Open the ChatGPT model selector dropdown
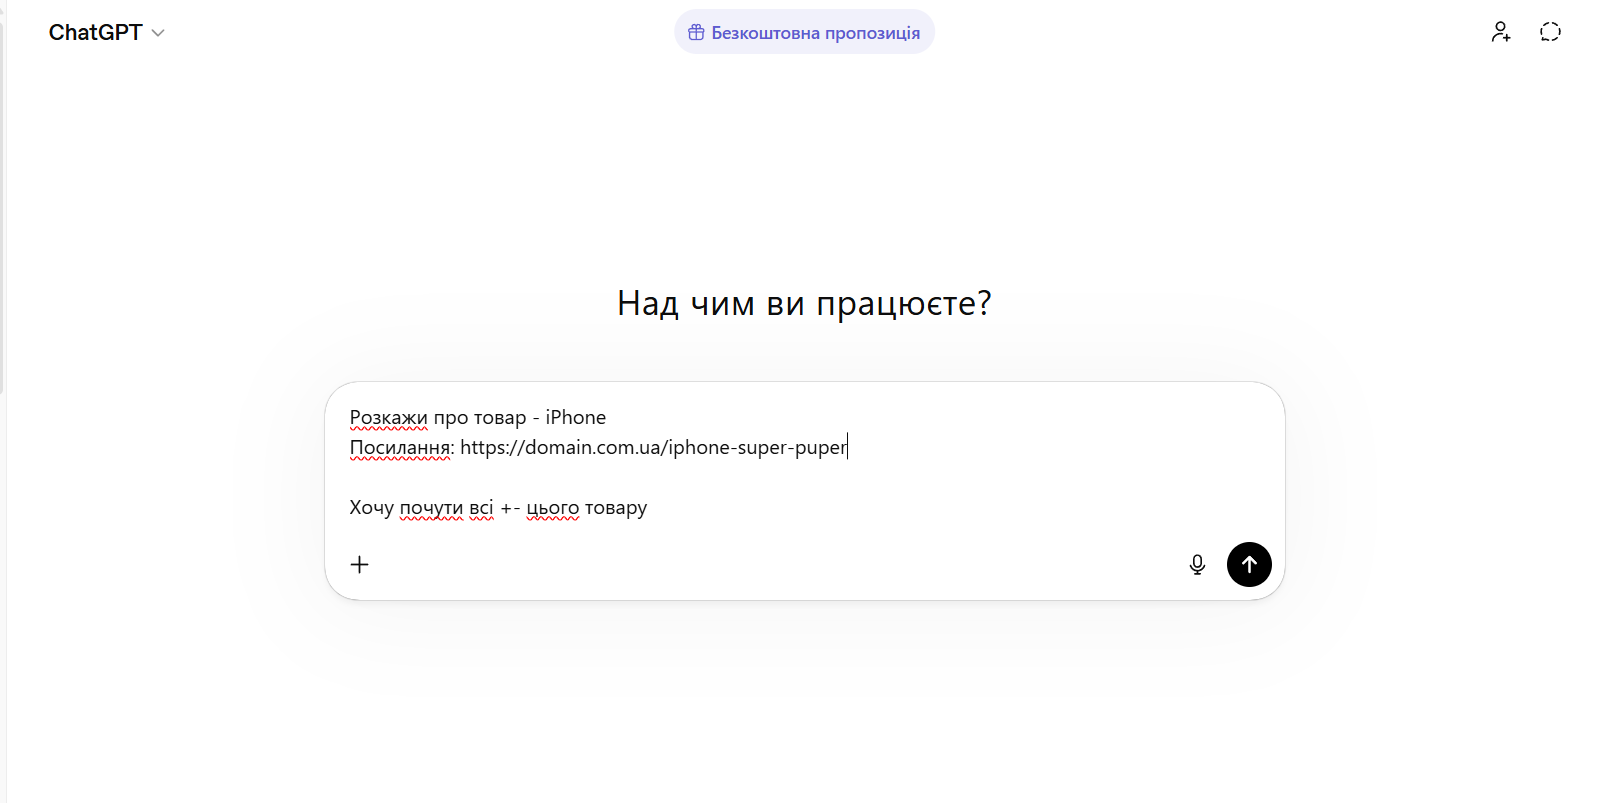This screenshot has height=803, width=1601. pyautogui.click(x=106, y=33)
